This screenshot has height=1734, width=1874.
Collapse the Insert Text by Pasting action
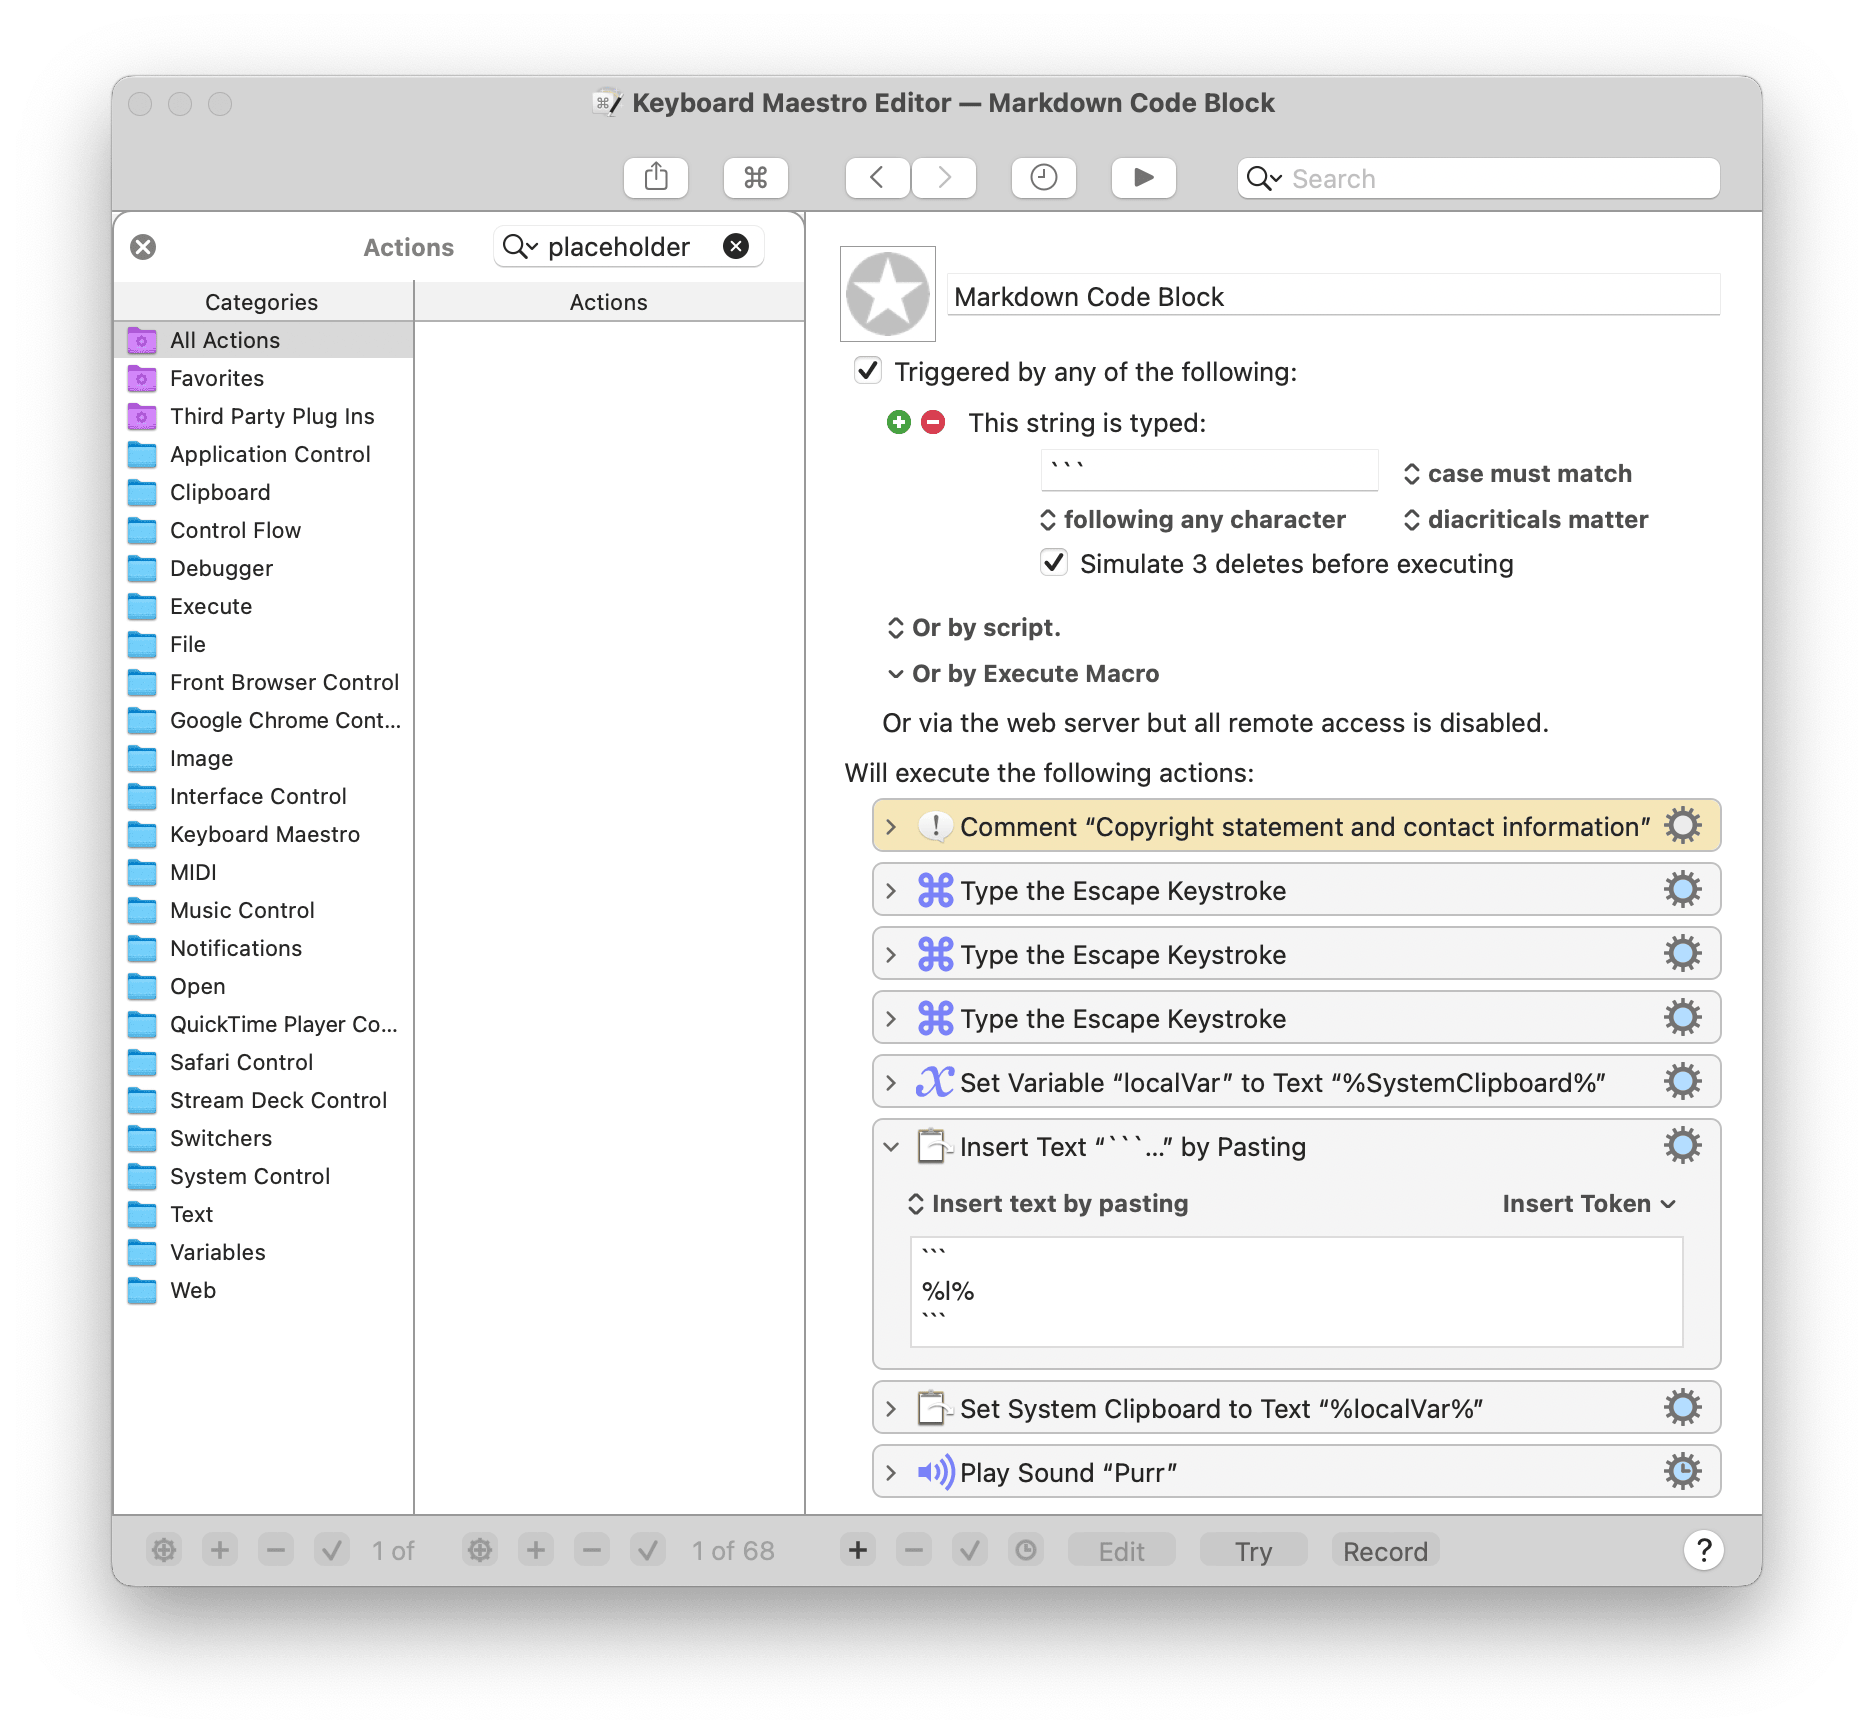[891, 1147]
